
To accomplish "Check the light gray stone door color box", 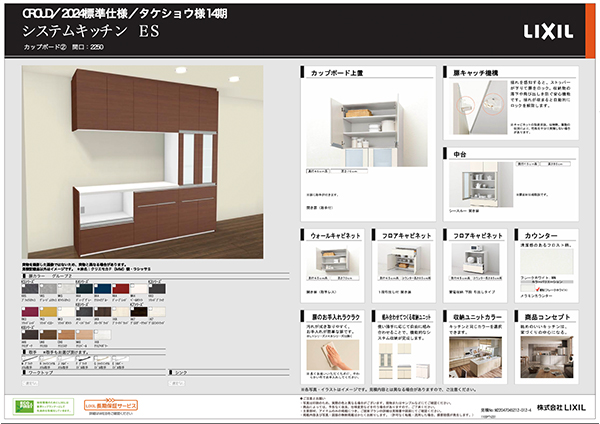I will click(x=42, y=285).
